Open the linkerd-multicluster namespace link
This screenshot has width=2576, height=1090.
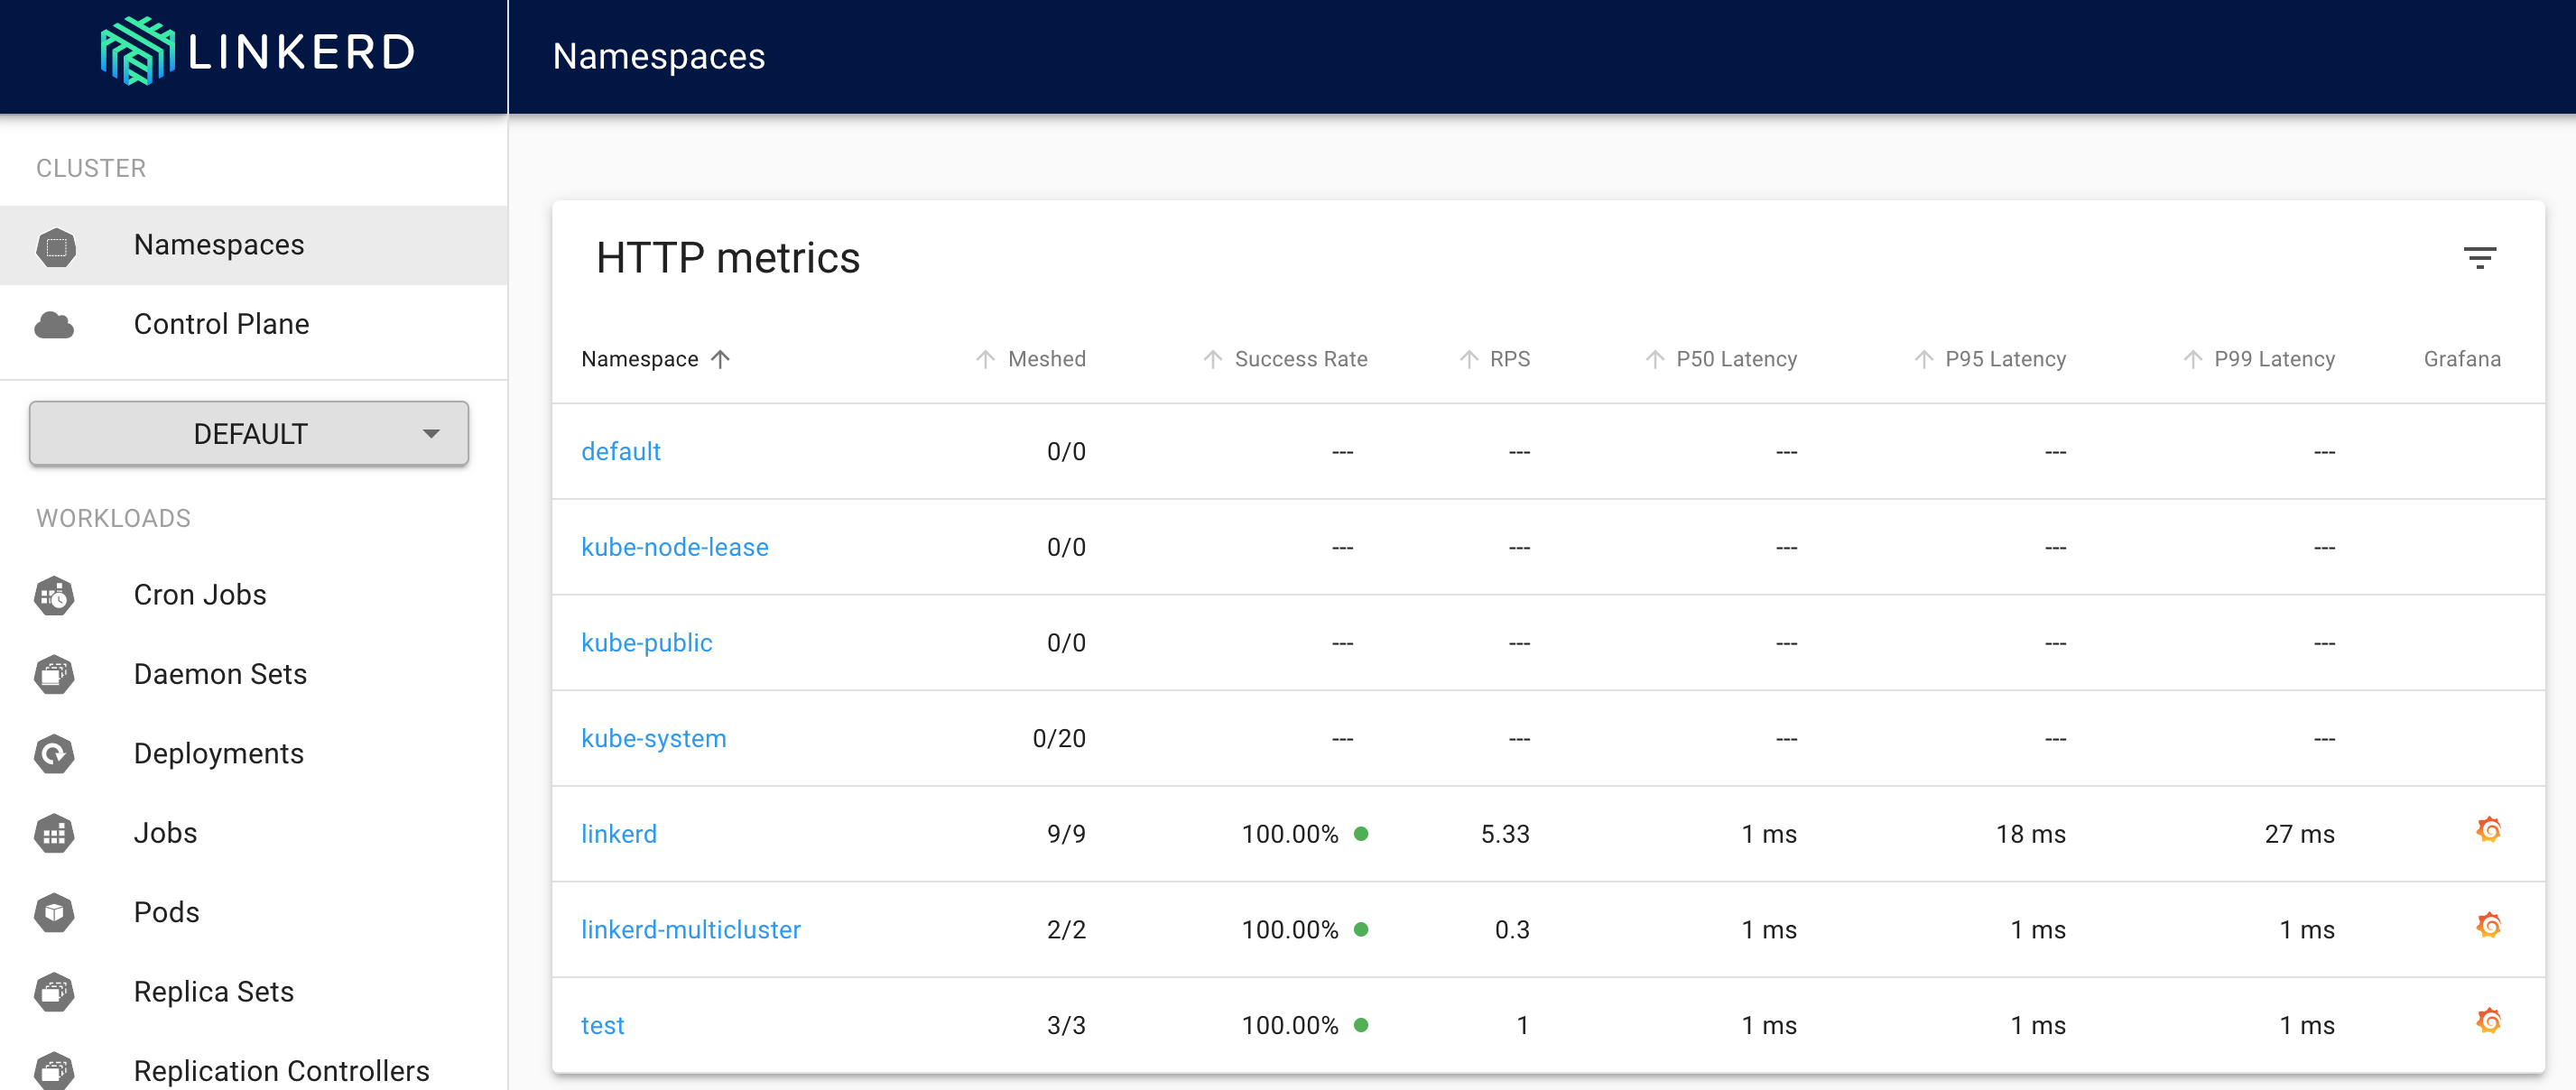[x=690, y=929]
